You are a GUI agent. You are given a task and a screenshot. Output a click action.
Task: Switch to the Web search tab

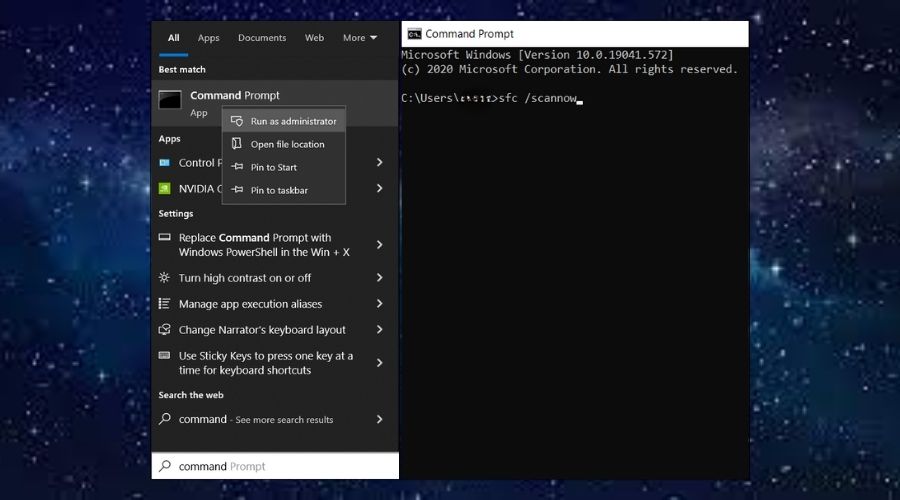coord(314,38)
